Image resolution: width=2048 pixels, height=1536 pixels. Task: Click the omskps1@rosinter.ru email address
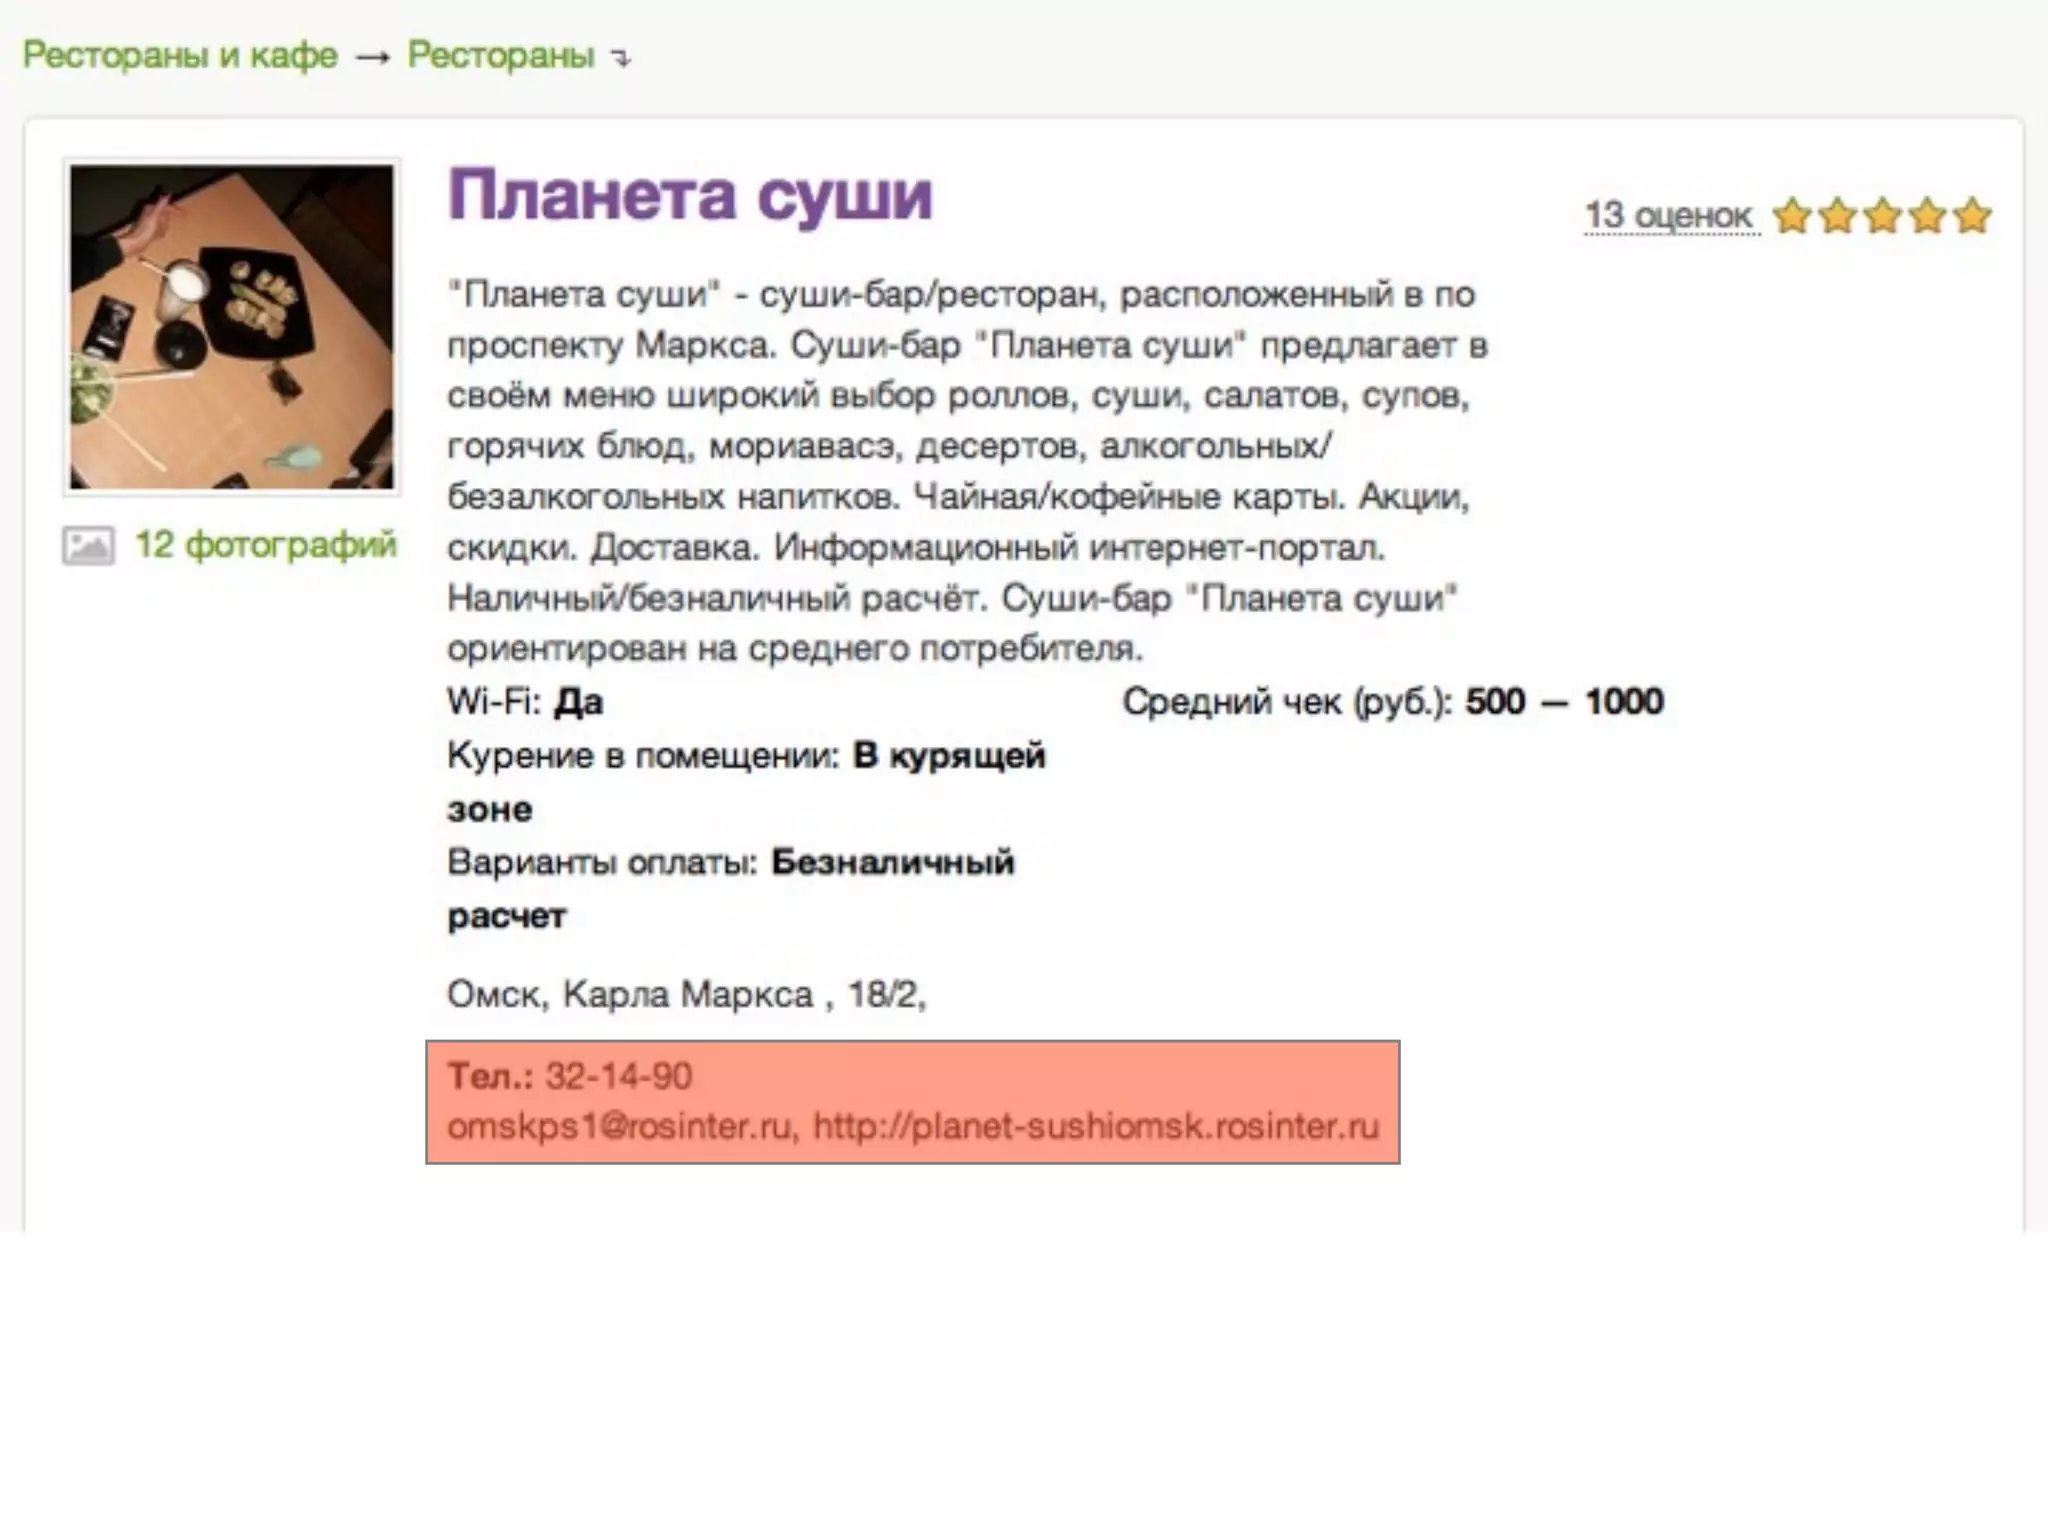click(x=619, y=1127)
